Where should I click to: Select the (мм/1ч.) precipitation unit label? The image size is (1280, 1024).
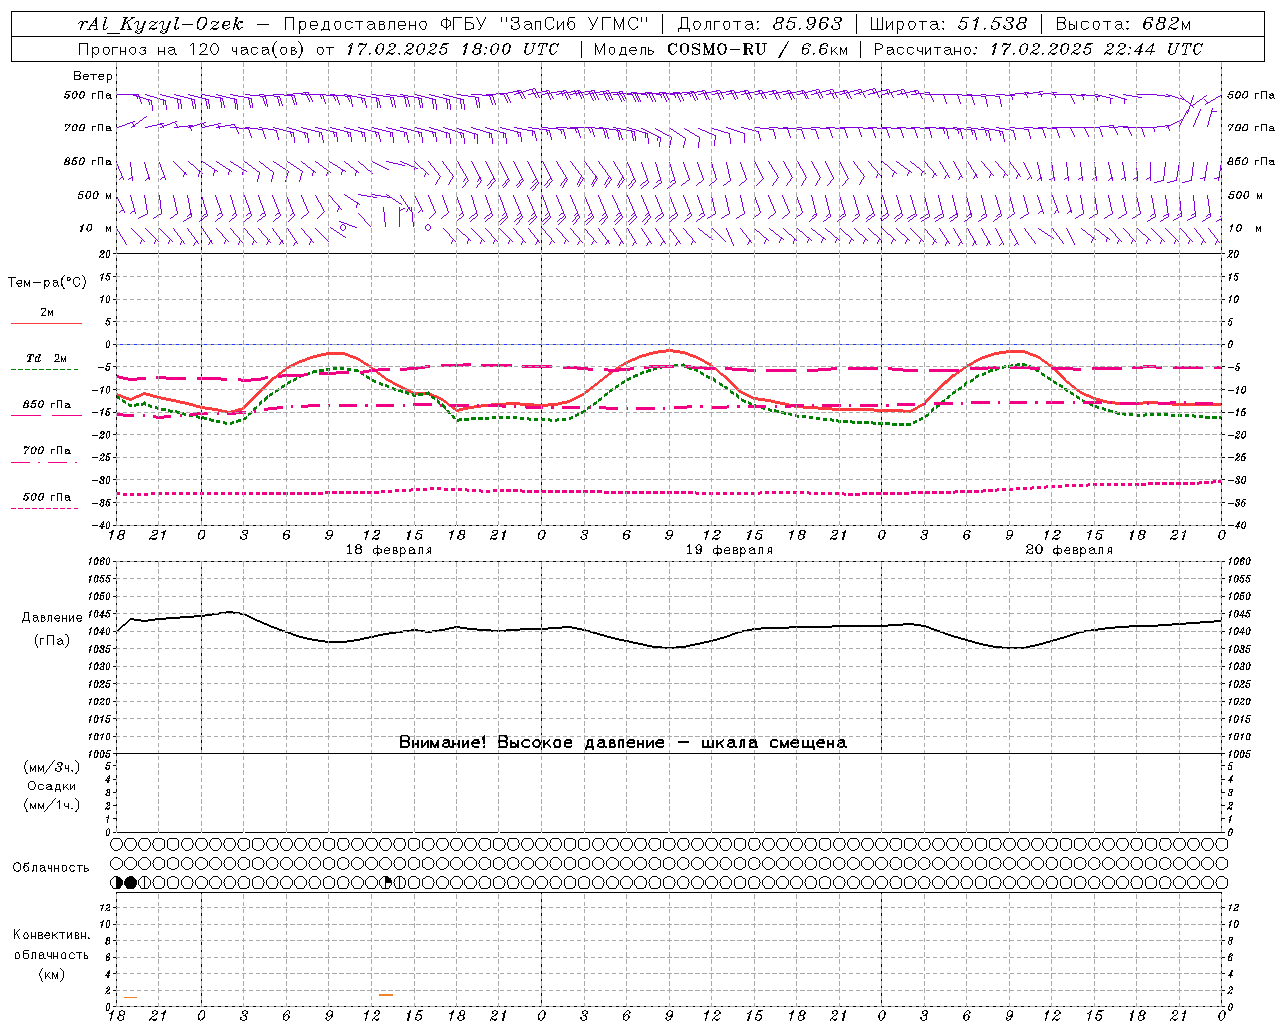pos(52,805)
